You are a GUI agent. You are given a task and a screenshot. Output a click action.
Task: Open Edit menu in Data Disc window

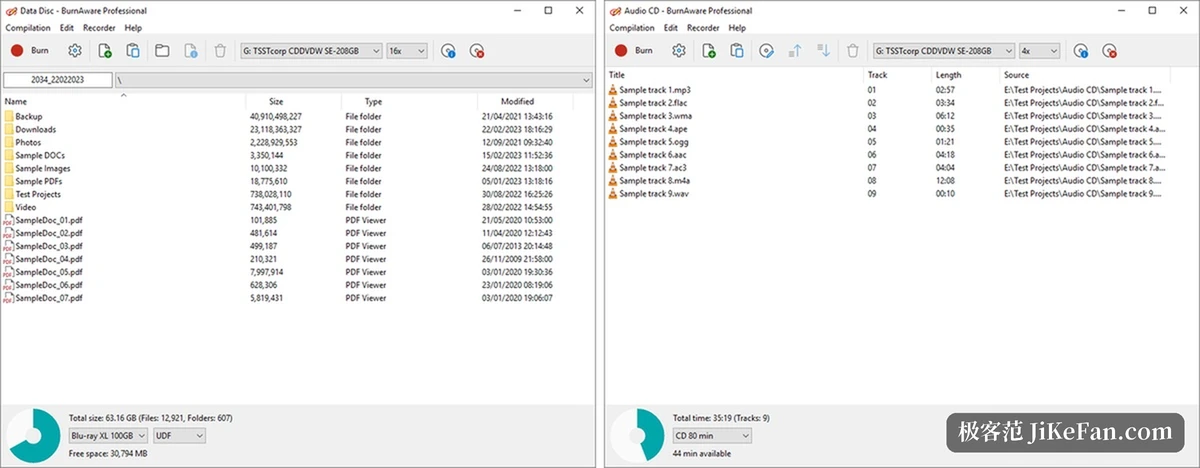pyautogui.click(x=66, y=28)
